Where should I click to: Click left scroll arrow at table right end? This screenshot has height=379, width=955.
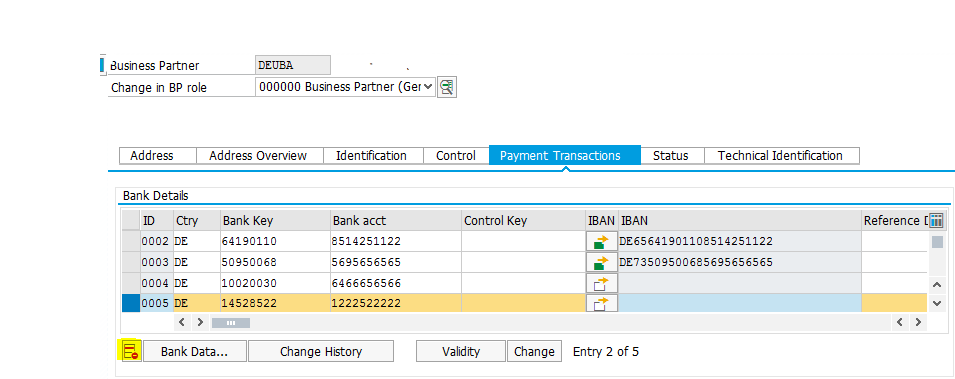click(899, 322)
